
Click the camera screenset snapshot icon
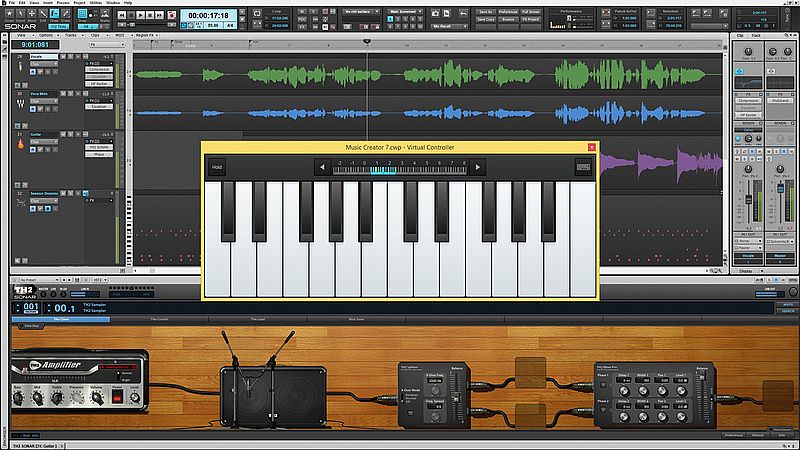(x=435, y=14)
